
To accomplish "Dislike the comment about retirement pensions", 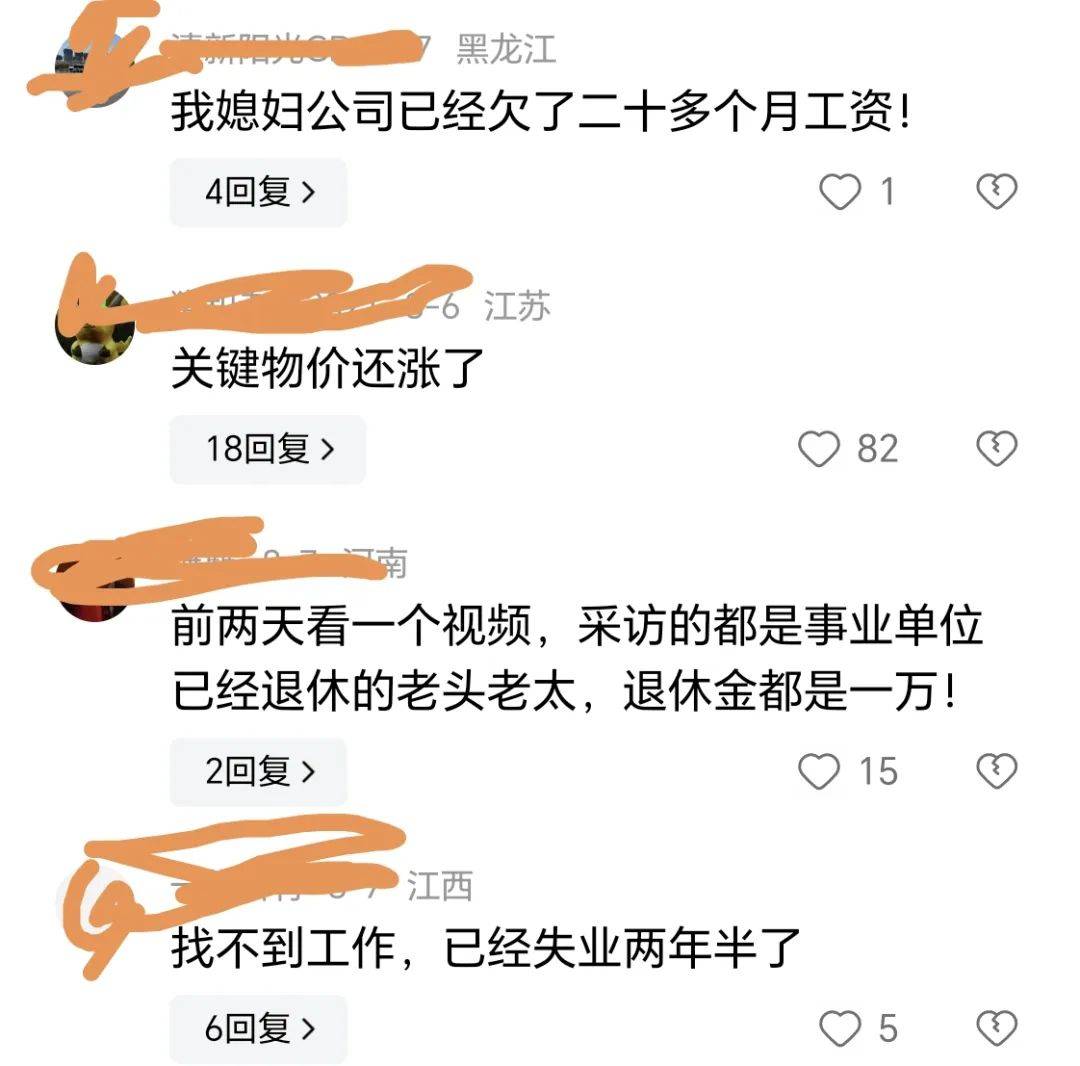I will (997, 771).
